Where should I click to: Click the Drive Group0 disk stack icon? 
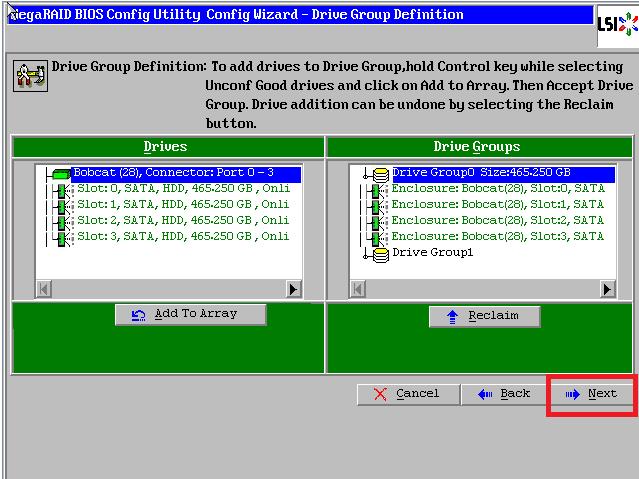[x=381, y=174]
